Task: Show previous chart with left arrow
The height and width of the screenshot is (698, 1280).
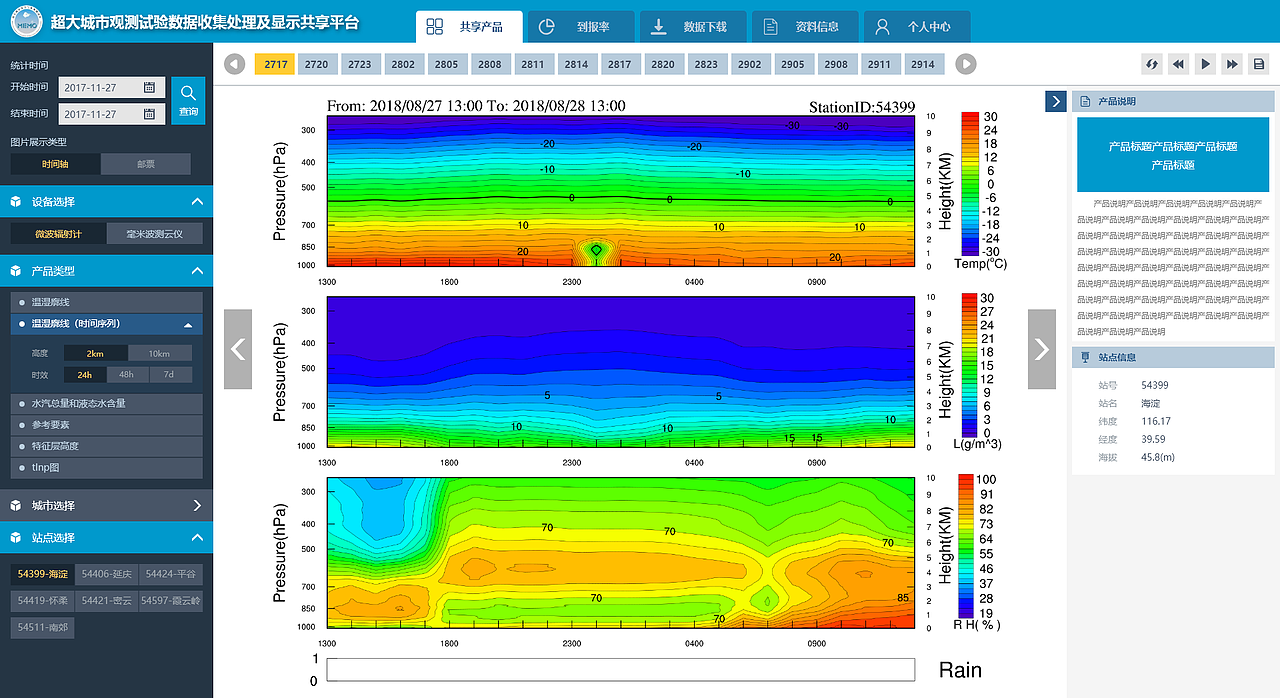Action: (x=238, y=349)
